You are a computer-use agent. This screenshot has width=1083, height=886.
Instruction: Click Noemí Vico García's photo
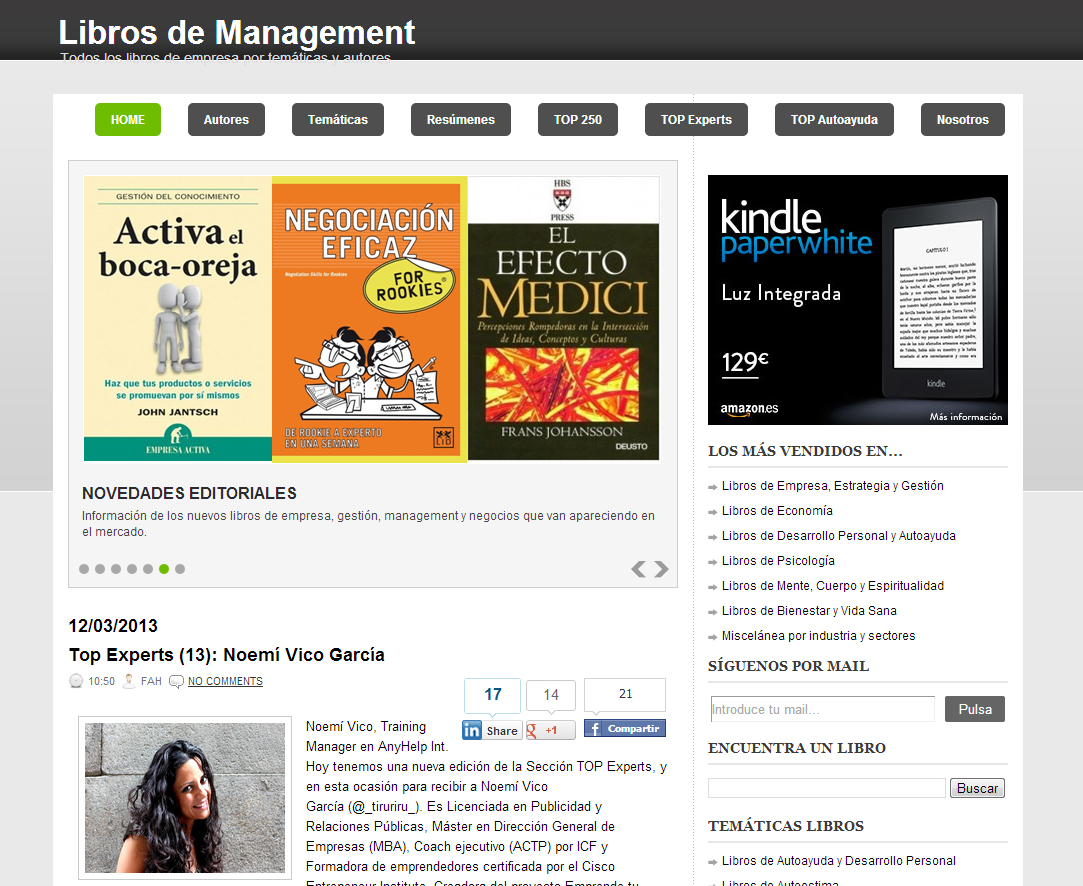pyautogui.click(x=185, y=797)
